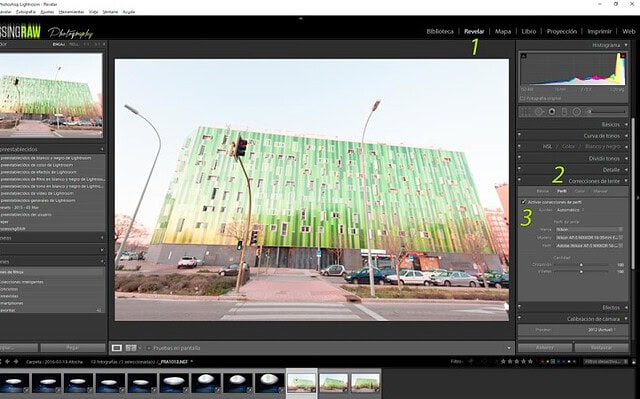Go forward with filmstrip right arrow

click(16, 361)
